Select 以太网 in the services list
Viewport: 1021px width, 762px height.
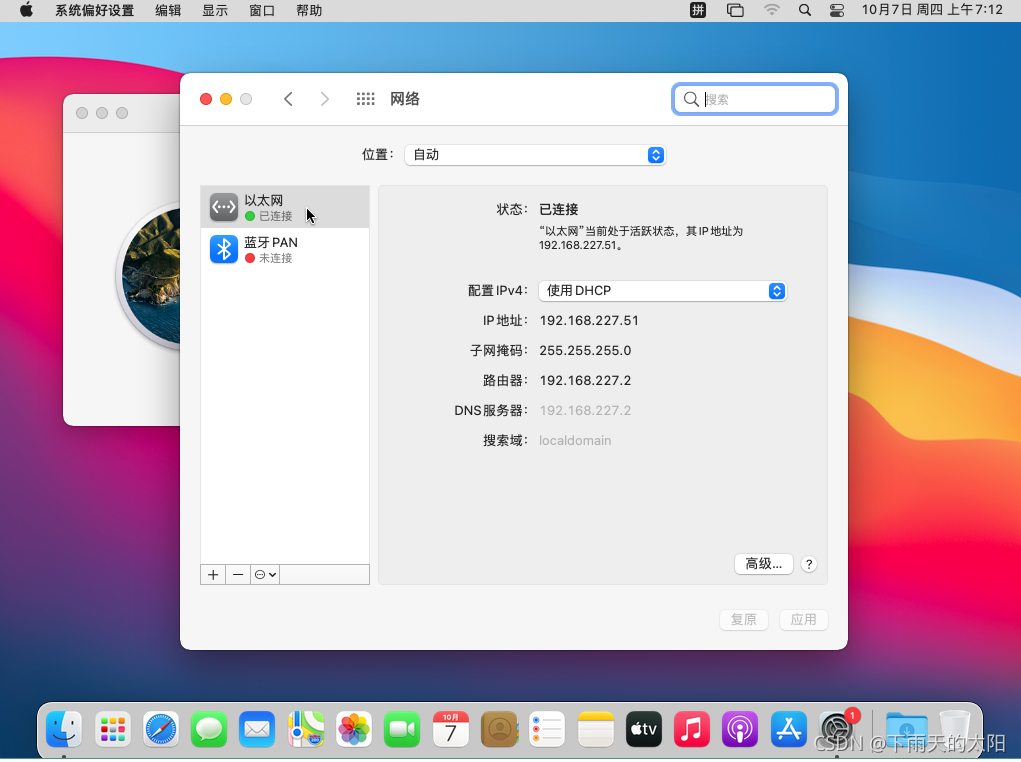[x=285, y=207]
